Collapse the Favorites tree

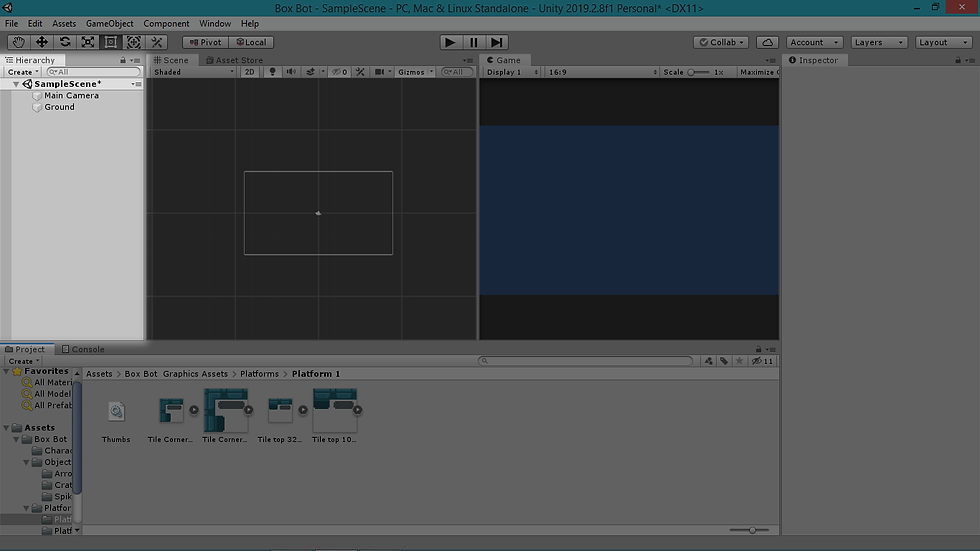pyautogui.click(x=6, y=371)
